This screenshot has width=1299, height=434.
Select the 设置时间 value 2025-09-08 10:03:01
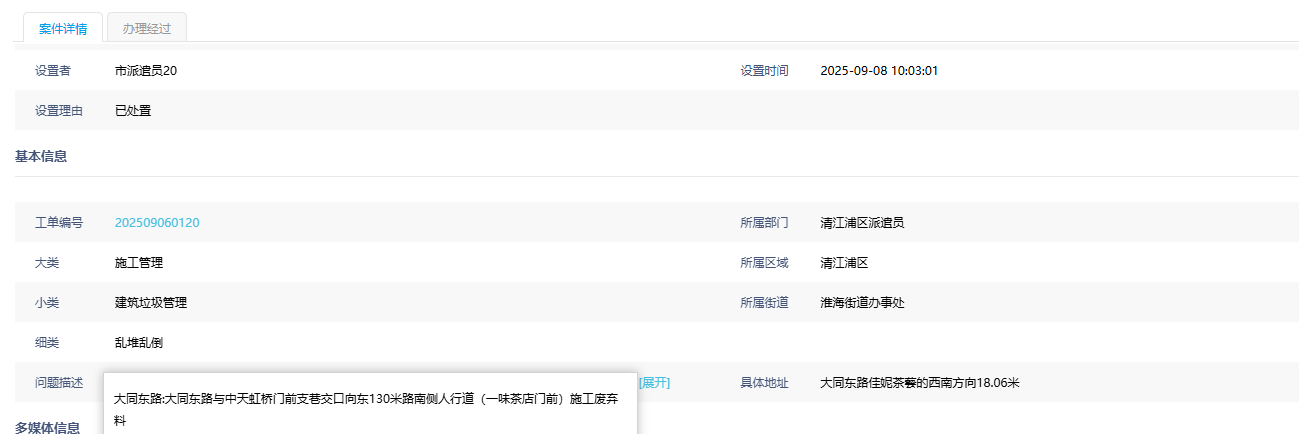(878, 71)
